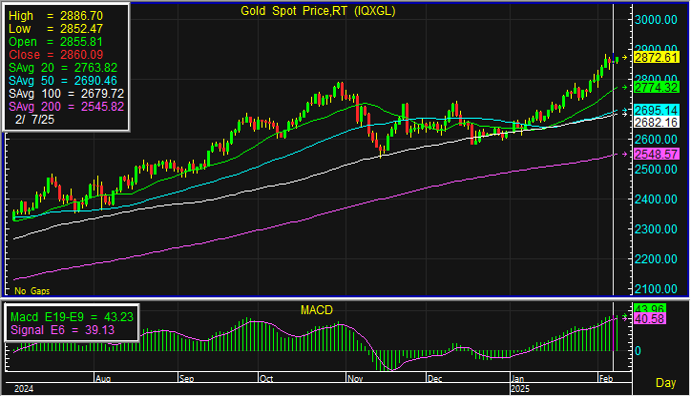Click the green 43.96 MACD value label
This screenshot has height=397, width=691.
(650, 309)
